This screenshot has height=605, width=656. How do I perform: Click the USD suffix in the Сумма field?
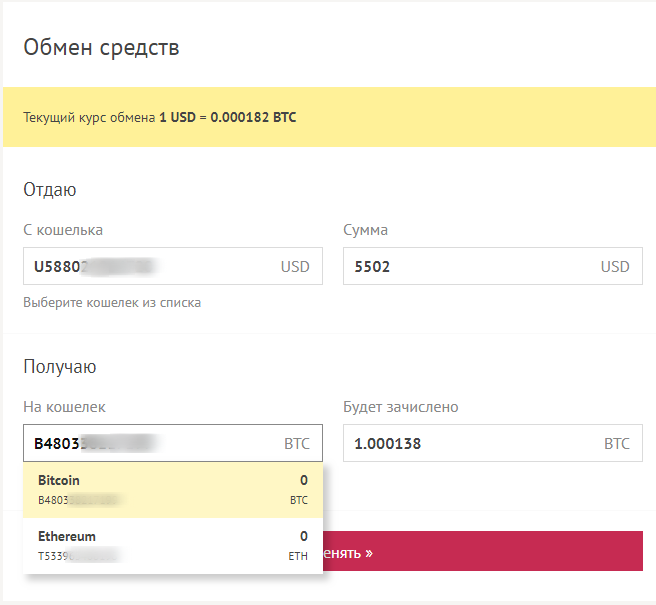tap(615, 267)
